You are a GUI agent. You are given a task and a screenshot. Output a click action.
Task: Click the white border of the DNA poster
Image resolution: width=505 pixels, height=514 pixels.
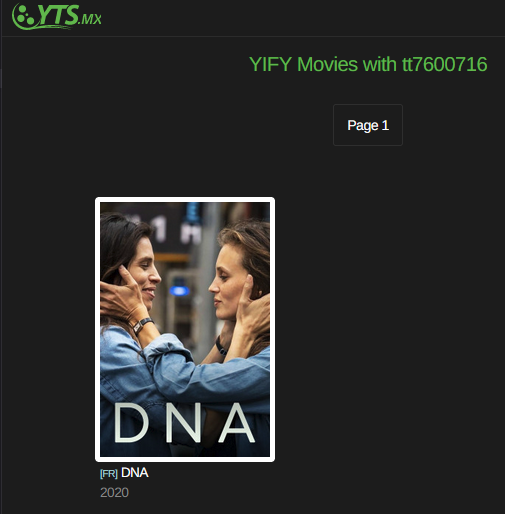tap(185, 199)
